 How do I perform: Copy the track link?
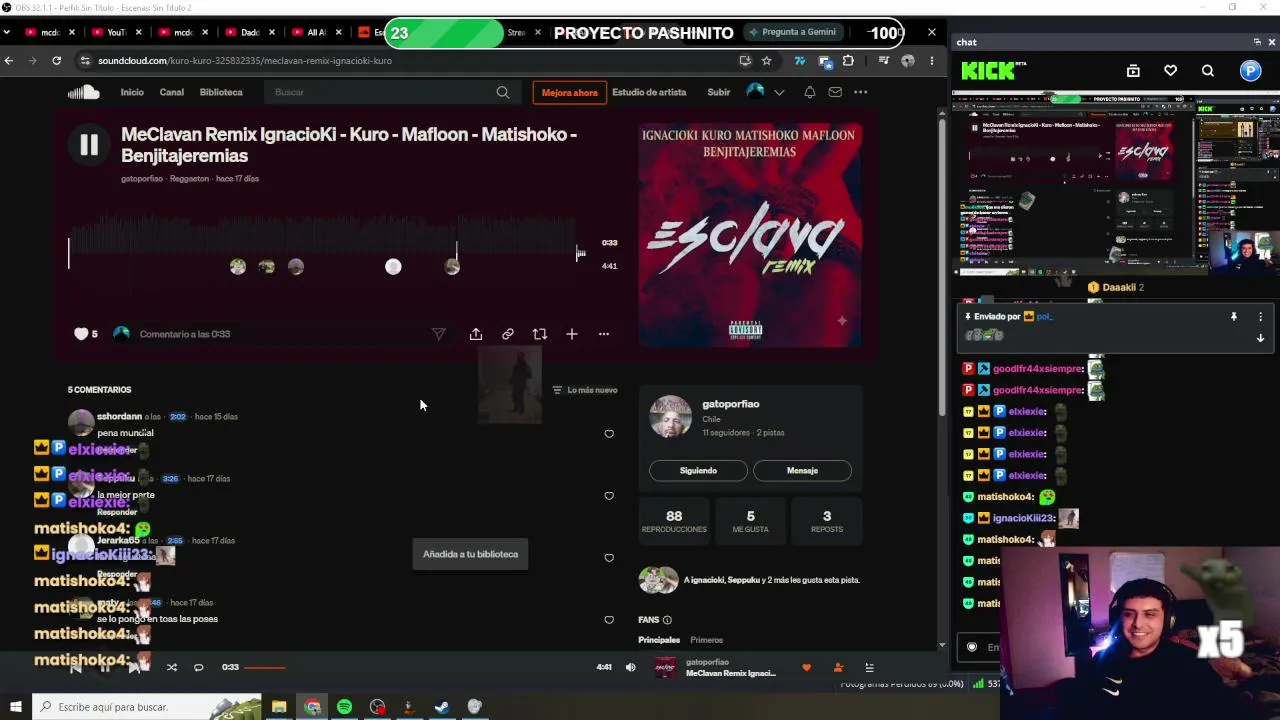tap(508, 334)
